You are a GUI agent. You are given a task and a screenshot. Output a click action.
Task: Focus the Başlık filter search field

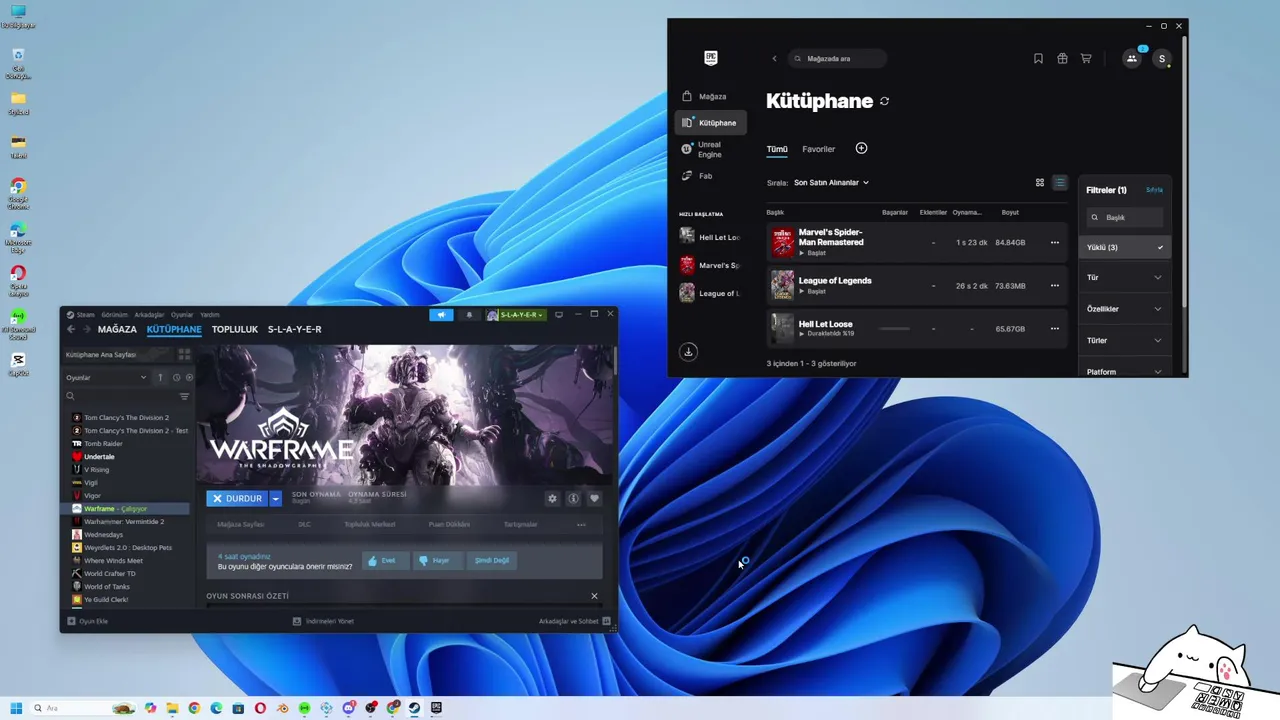1125,217
